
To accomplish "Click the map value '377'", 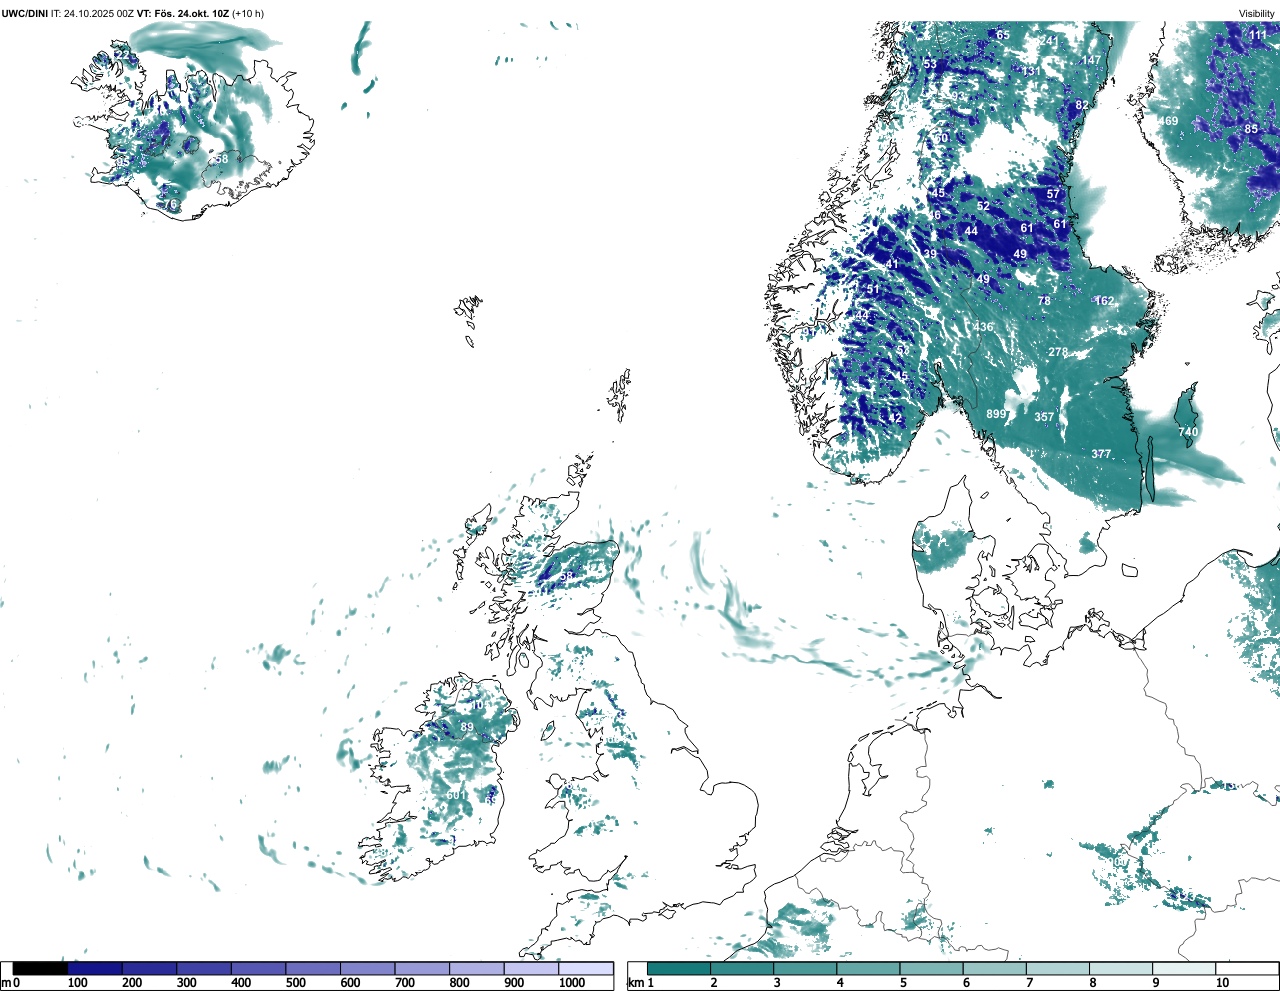I will [x=1101, y=454].
